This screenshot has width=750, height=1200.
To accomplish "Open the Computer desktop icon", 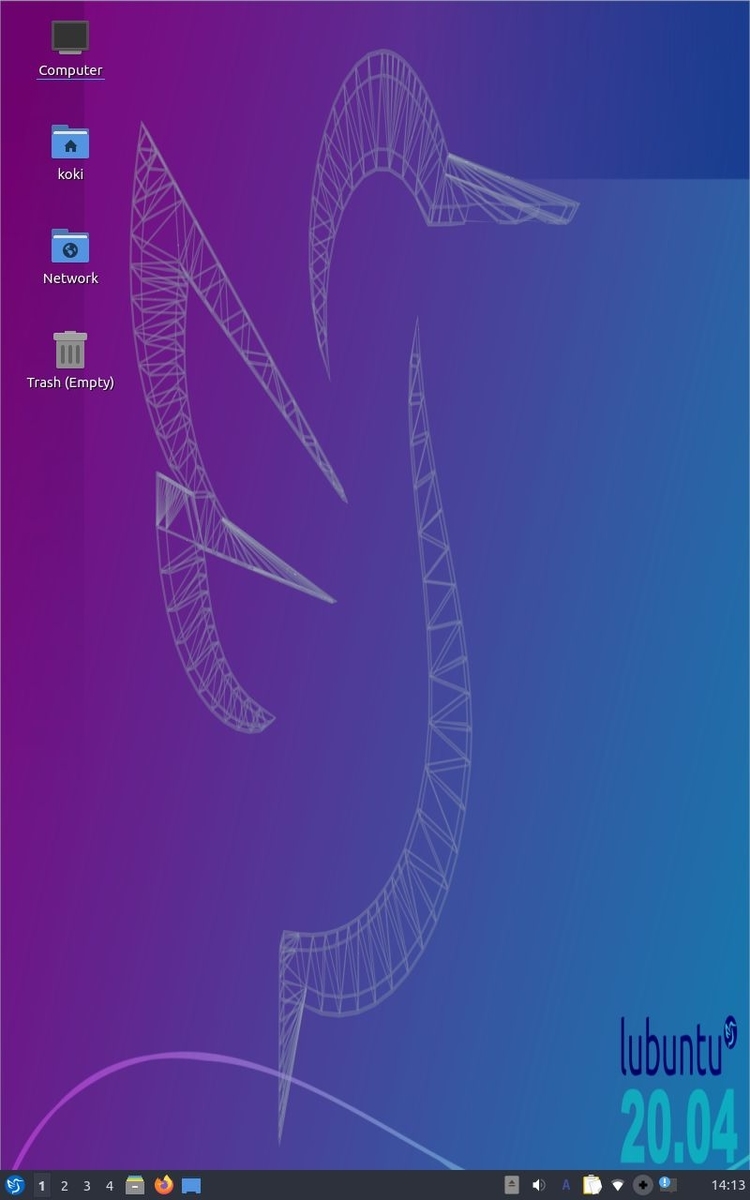I will [70, 38].
